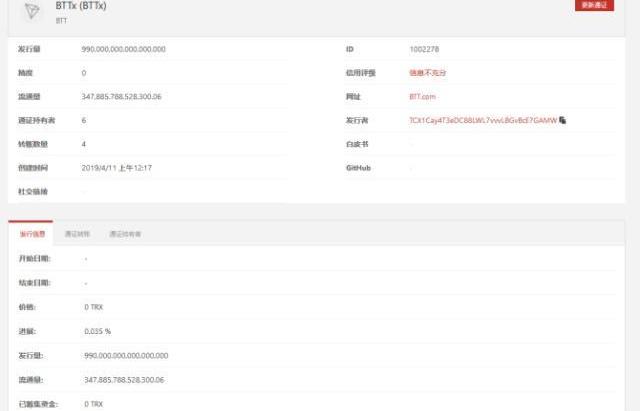Click the holder count value 6
Screen dimensions: 640x411
pyautogui.click(x=84, y=120)
